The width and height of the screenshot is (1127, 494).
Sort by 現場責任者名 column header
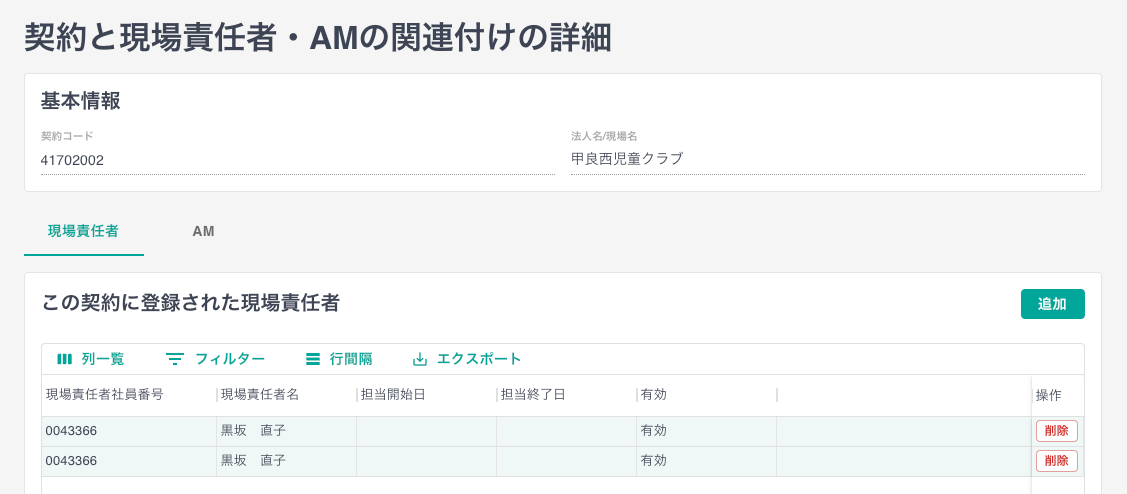point(260,395)
